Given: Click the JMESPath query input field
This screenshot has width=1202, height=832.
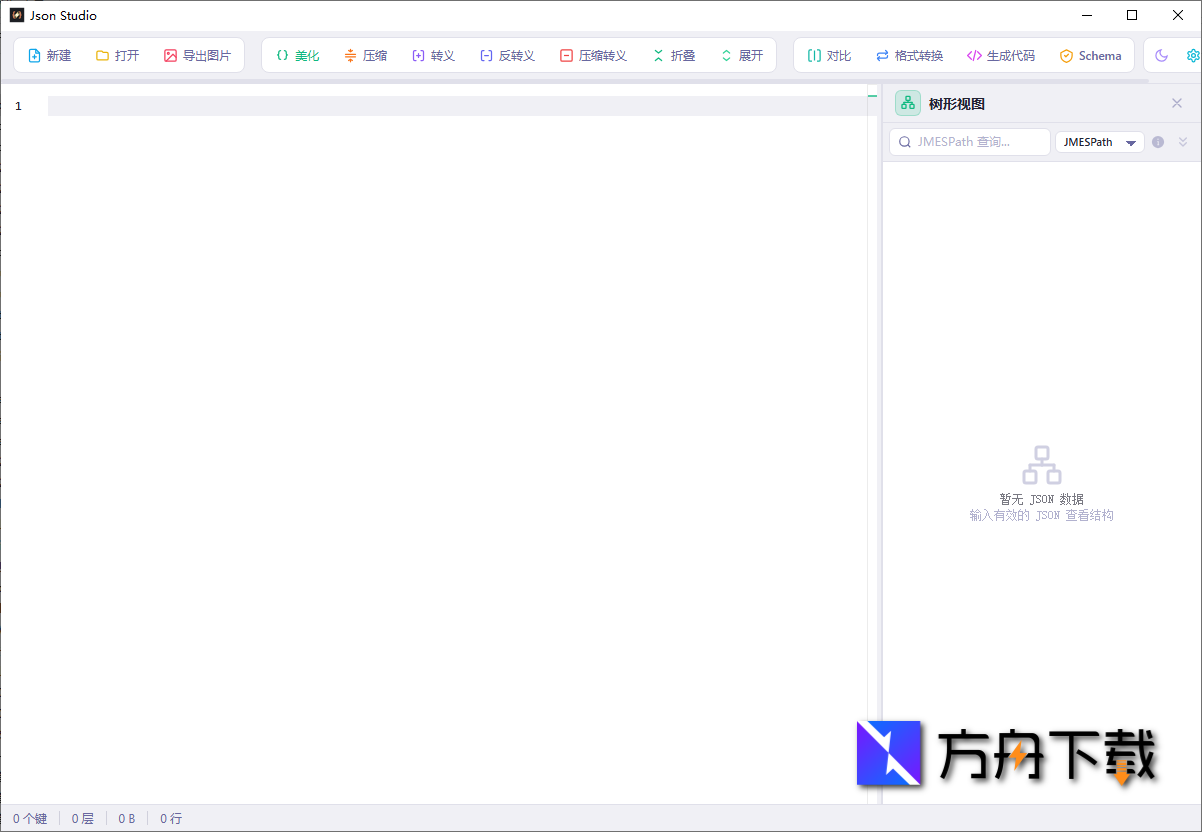Looking at the screenshot, I should pyautogui.click(x=968, y=142).
